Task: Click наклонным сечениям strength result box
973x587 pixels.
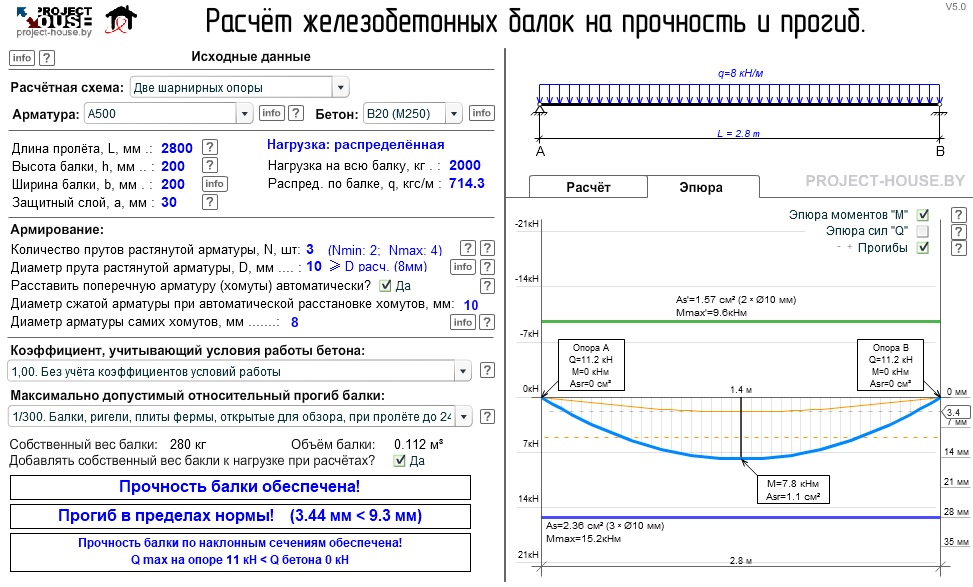Action: click(240, 552)
